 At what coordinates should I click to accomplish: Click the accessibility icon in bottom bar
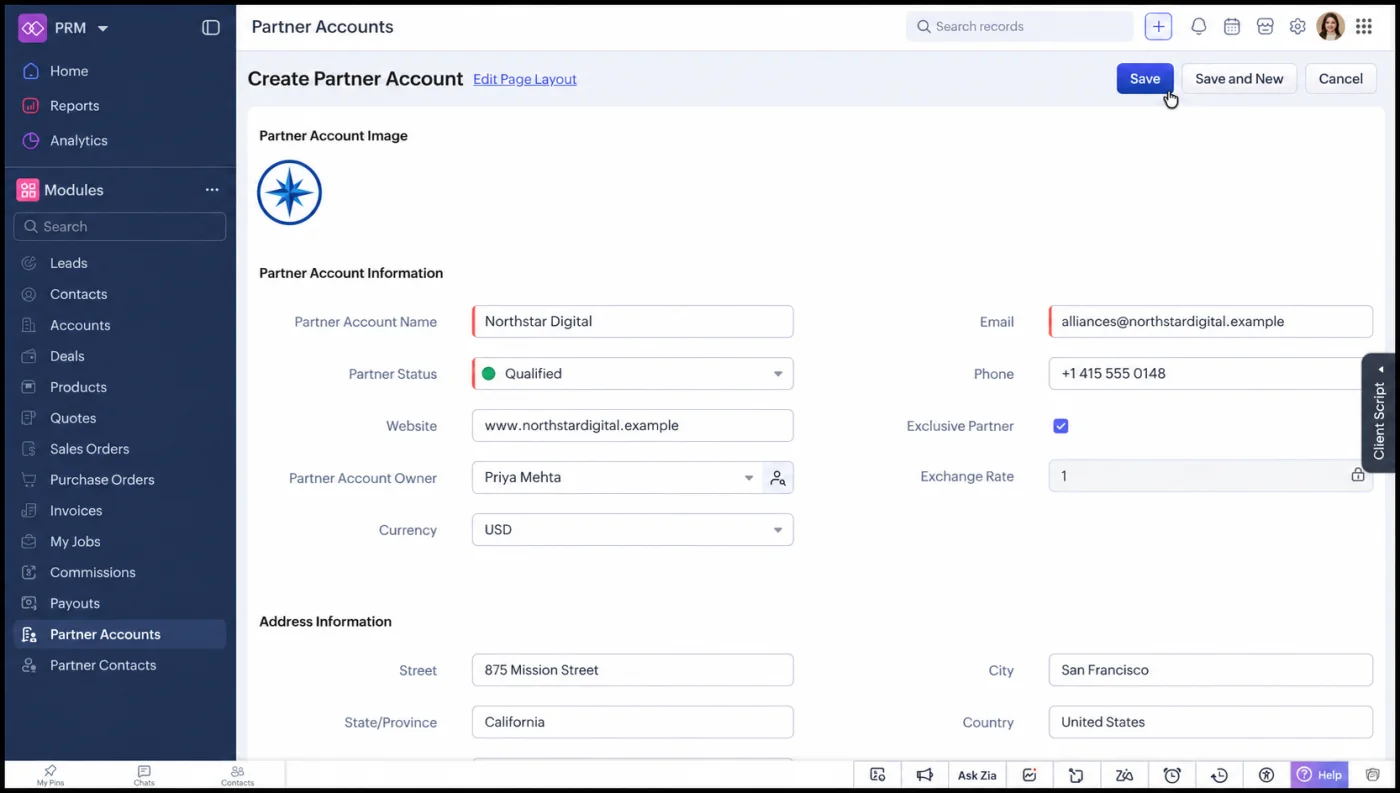point(1266,775)
